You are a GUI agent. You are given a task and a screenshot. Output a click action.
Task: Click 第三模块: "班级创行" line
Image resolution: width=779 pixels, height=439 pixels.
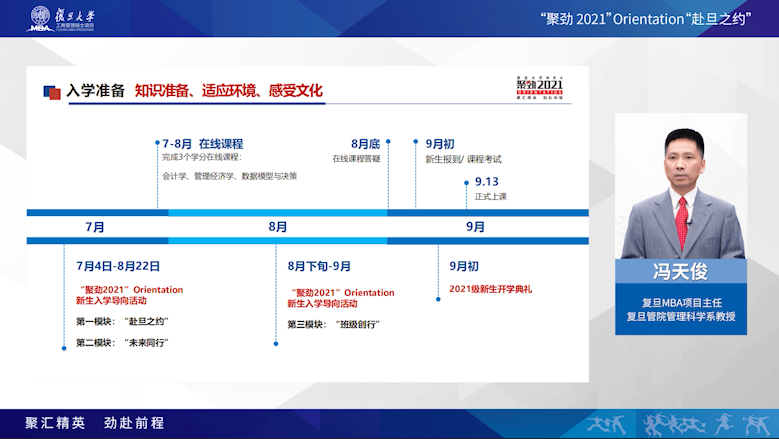(333, 324)
